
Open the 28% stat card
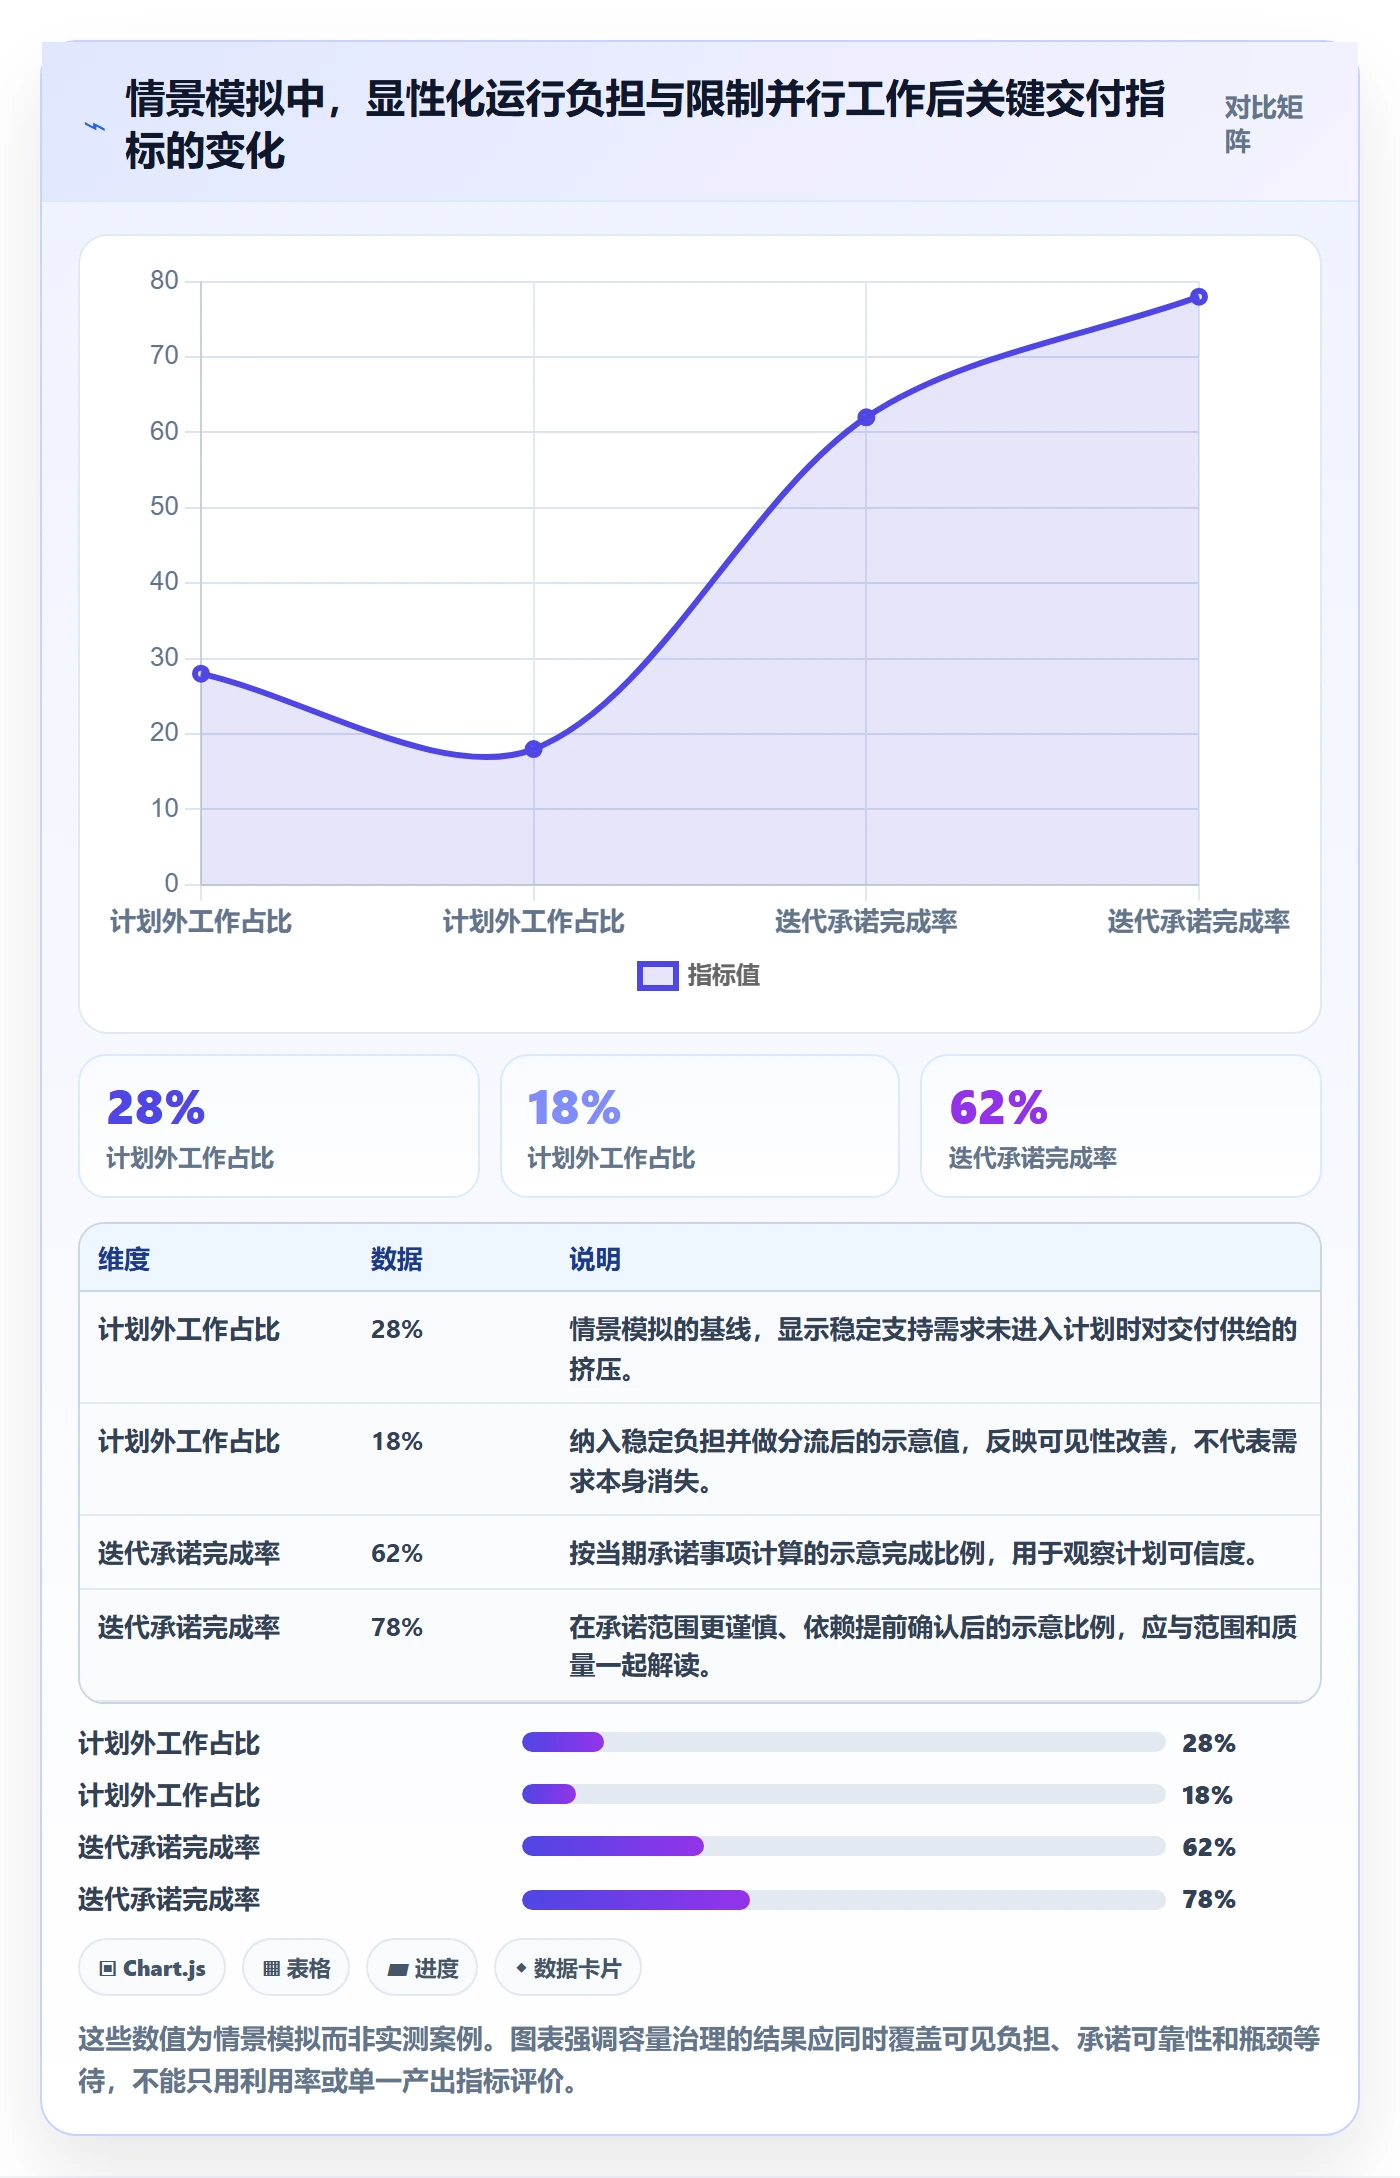pyautogui.click(x=279, y=1126)
